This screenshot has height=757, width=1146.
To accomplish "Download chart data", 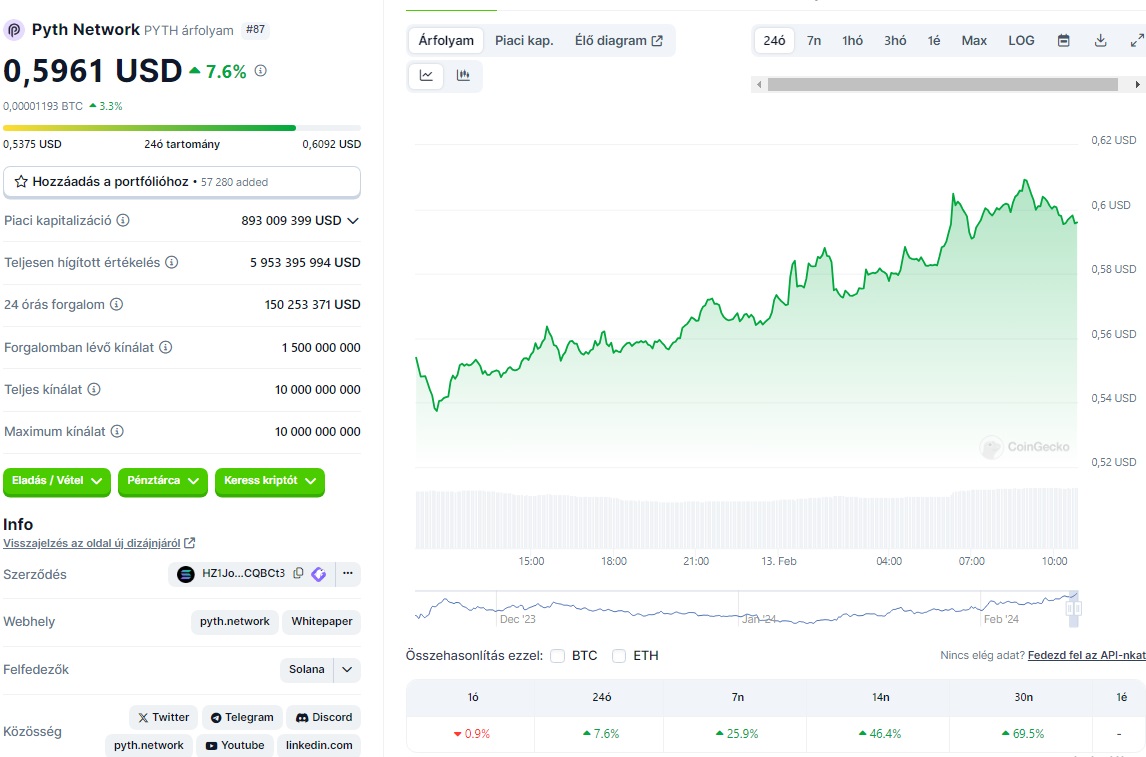I will tap(1100, 41).
